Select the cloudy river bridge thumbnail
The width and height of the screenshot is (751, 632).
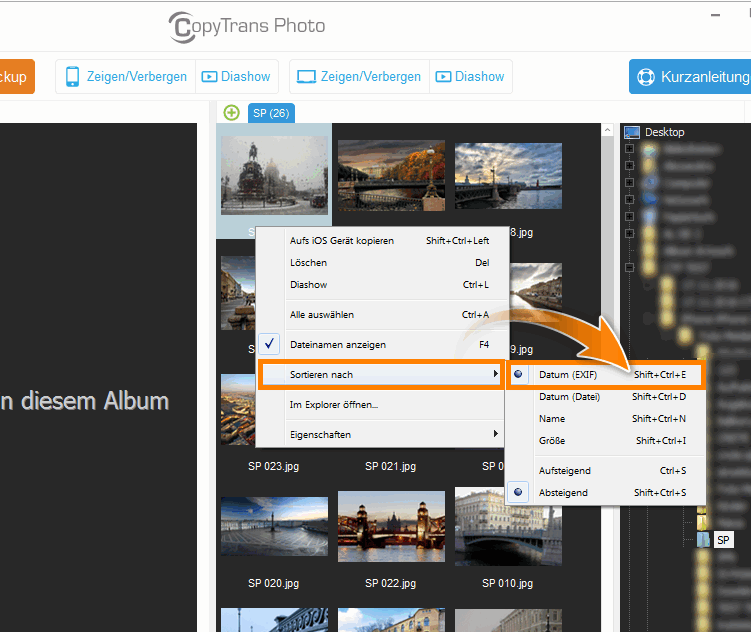[508, 176]
